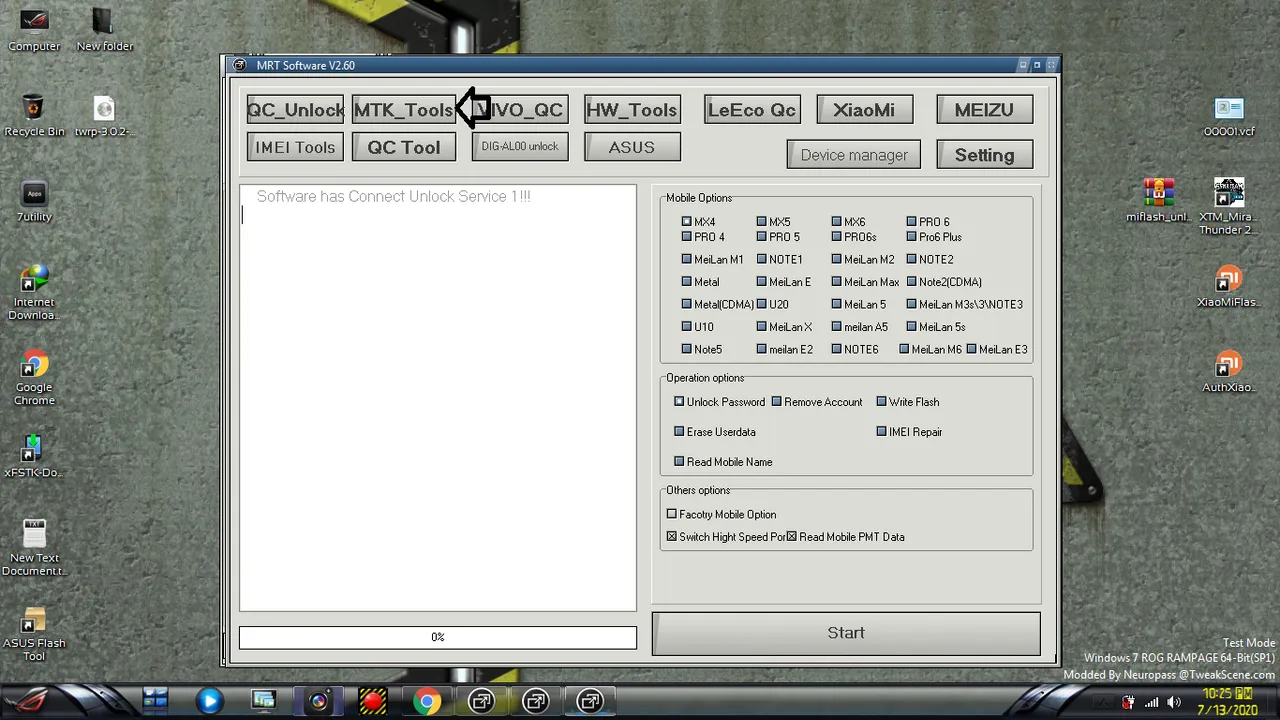This screenshot has width=1280, height=720.
Task: Enable the Write Flash option
Action: coord(882,402)
